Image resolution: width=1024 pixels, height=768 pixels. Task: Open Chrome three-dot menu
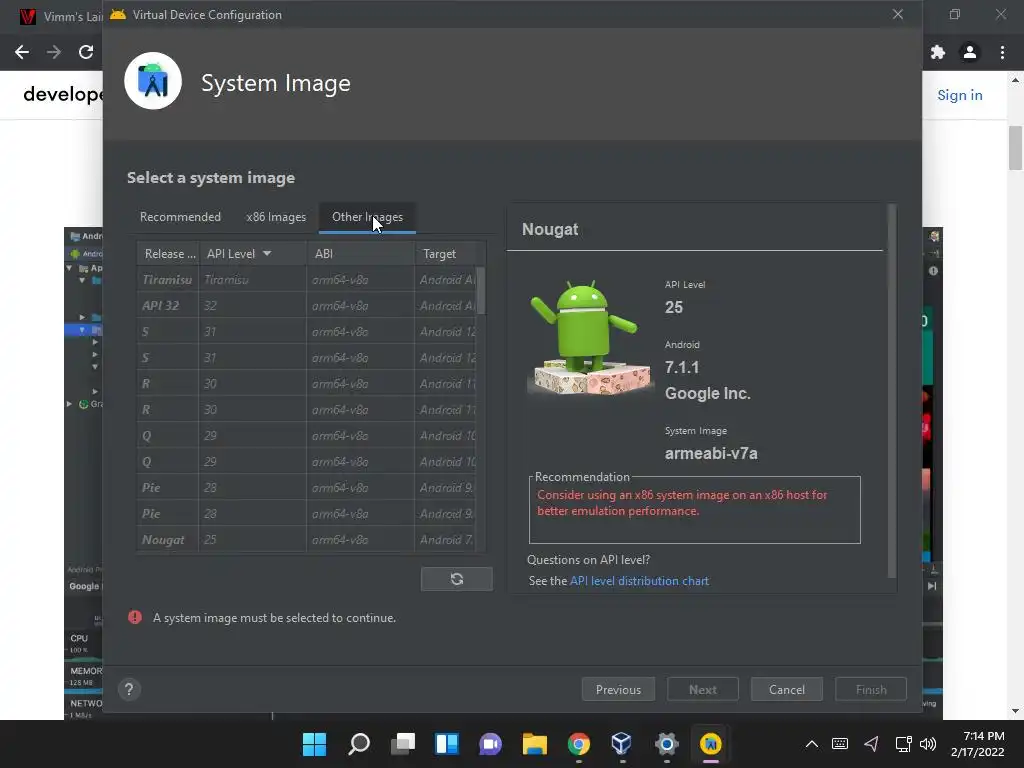click(x=1002, y=52)
